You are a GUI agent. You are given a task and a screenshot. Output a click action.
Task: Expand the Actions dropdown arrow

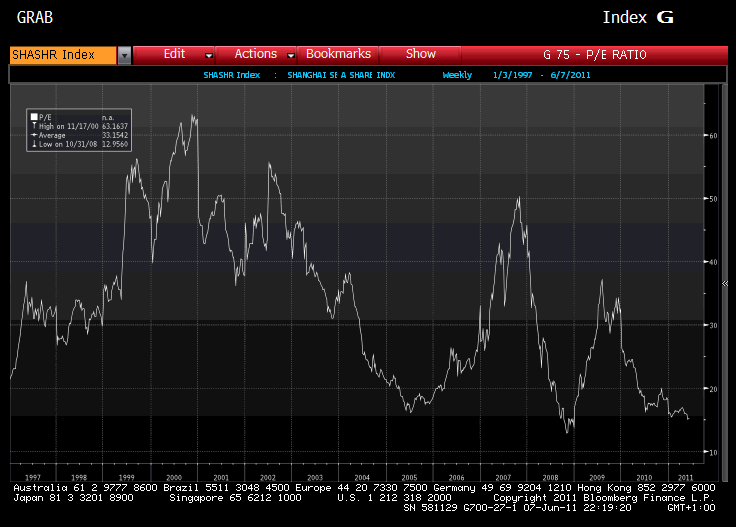[291, 55]
